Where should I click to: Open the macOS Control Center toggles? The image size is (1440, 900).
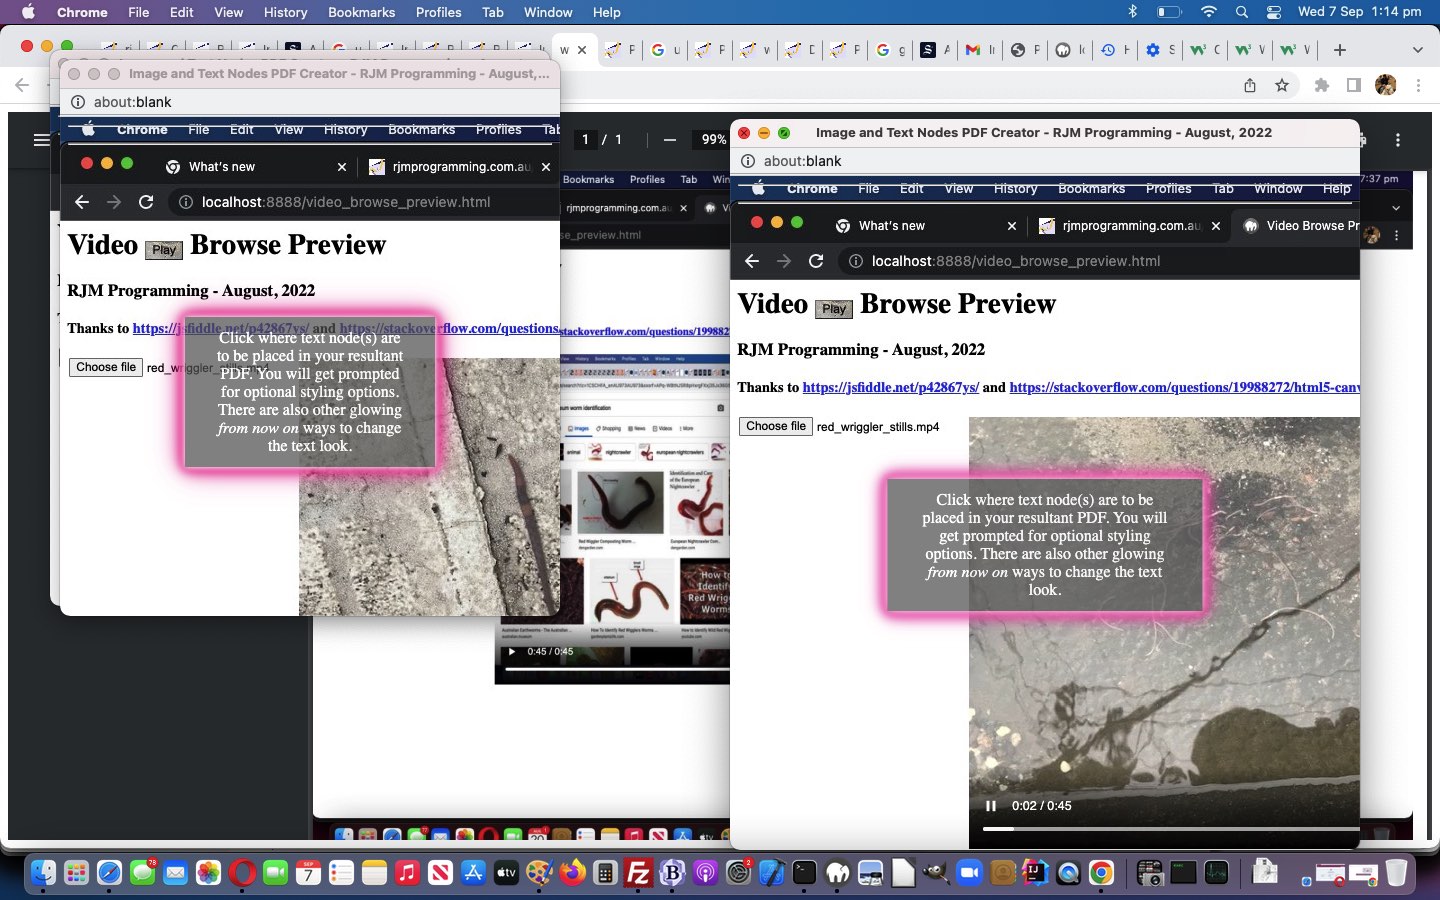coord(1273,12)
